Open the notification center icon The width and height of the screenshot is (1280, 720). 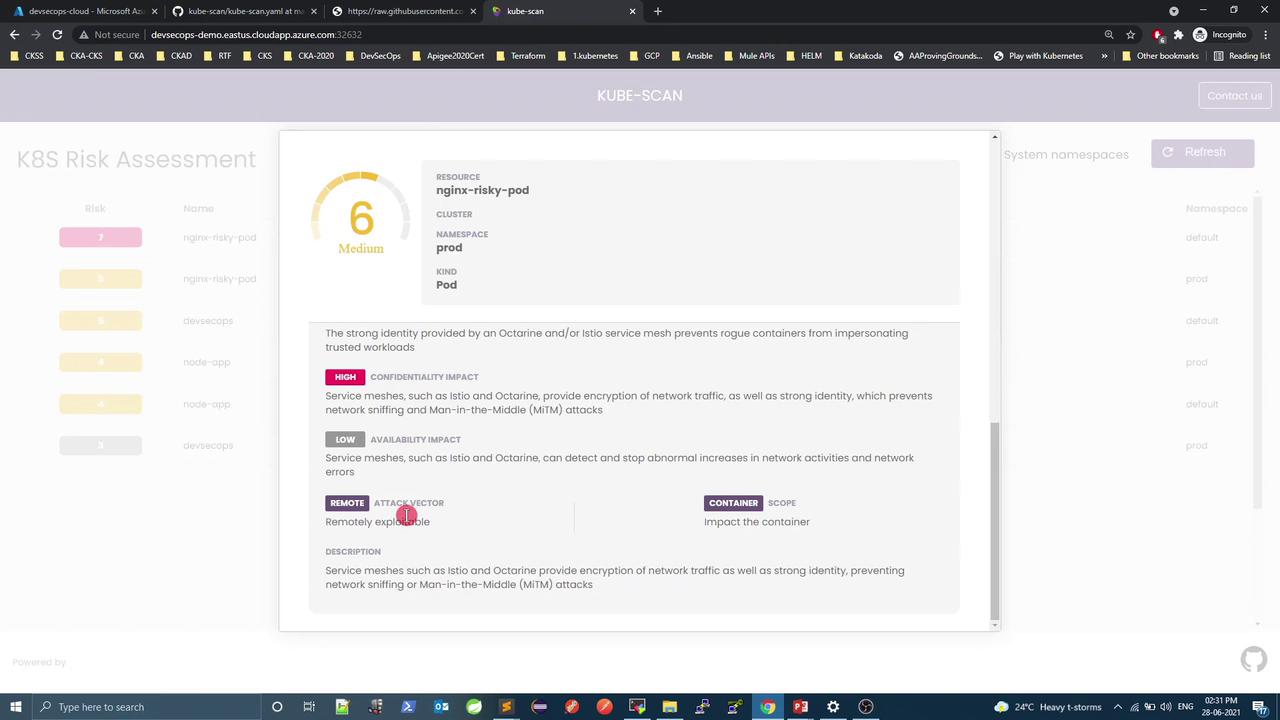1261,707
